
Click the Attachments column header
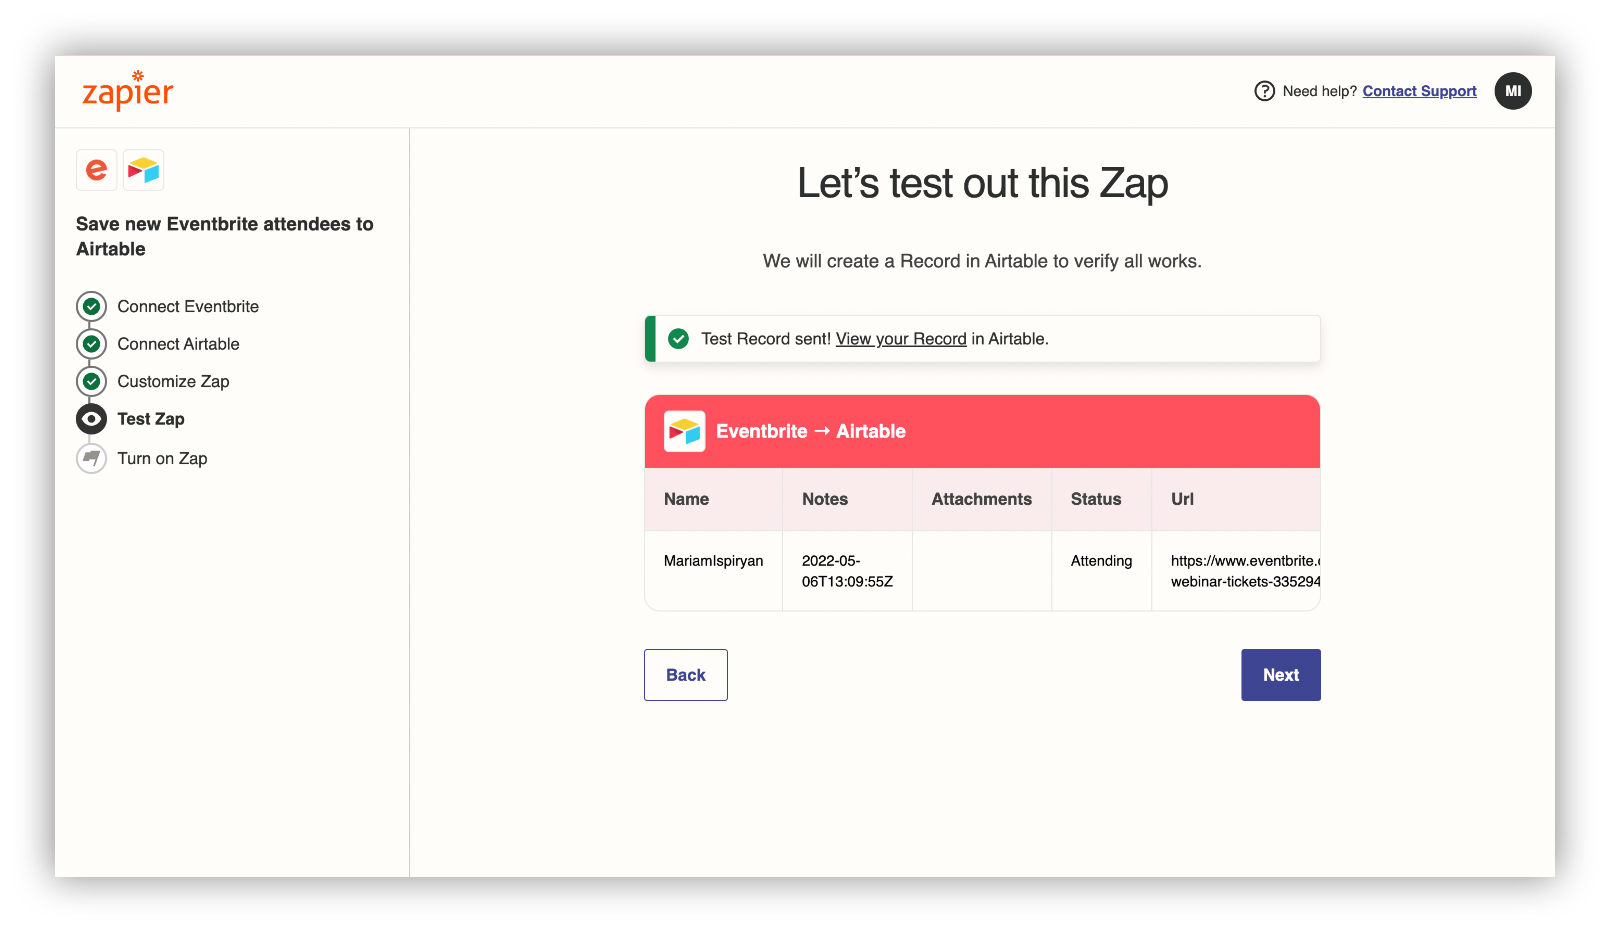pos(982,499)
